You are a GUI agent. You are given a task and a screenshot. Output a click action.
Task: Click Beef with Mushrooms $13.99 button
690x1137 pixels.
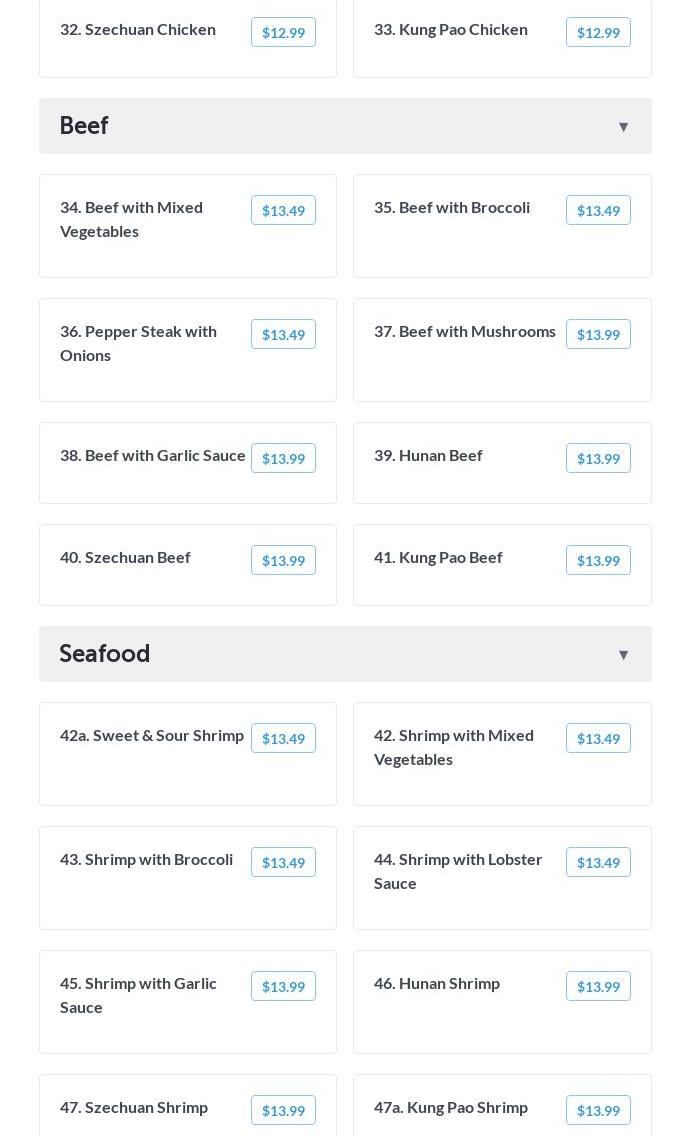click(598, 334)
